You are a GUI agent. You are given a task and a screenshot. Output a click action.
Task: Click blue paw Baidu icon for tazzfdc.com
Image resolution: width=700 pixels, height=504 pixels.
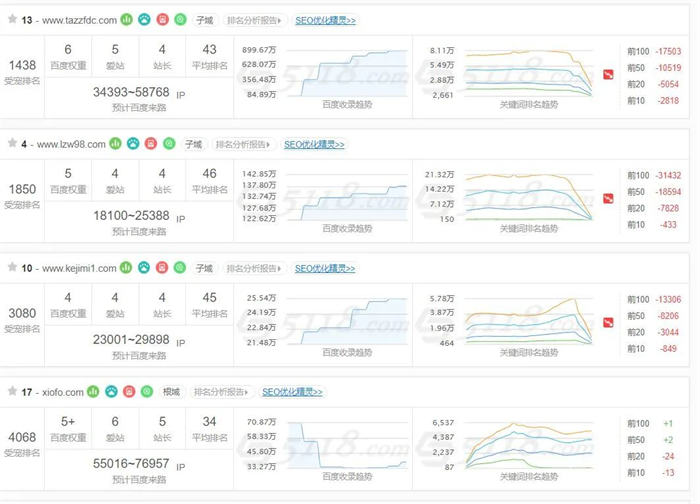pyautogui.click(x=145, y=20)
